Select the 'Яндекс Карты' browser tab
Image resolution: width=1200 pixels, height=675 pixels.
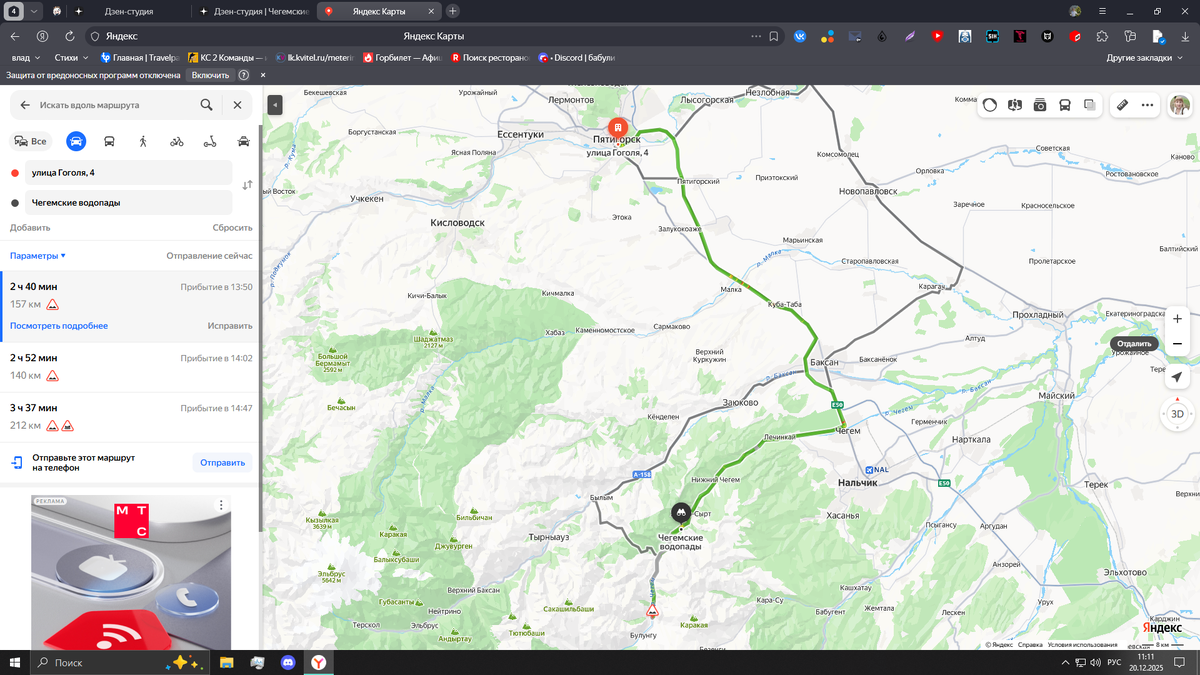click(380, 11)
